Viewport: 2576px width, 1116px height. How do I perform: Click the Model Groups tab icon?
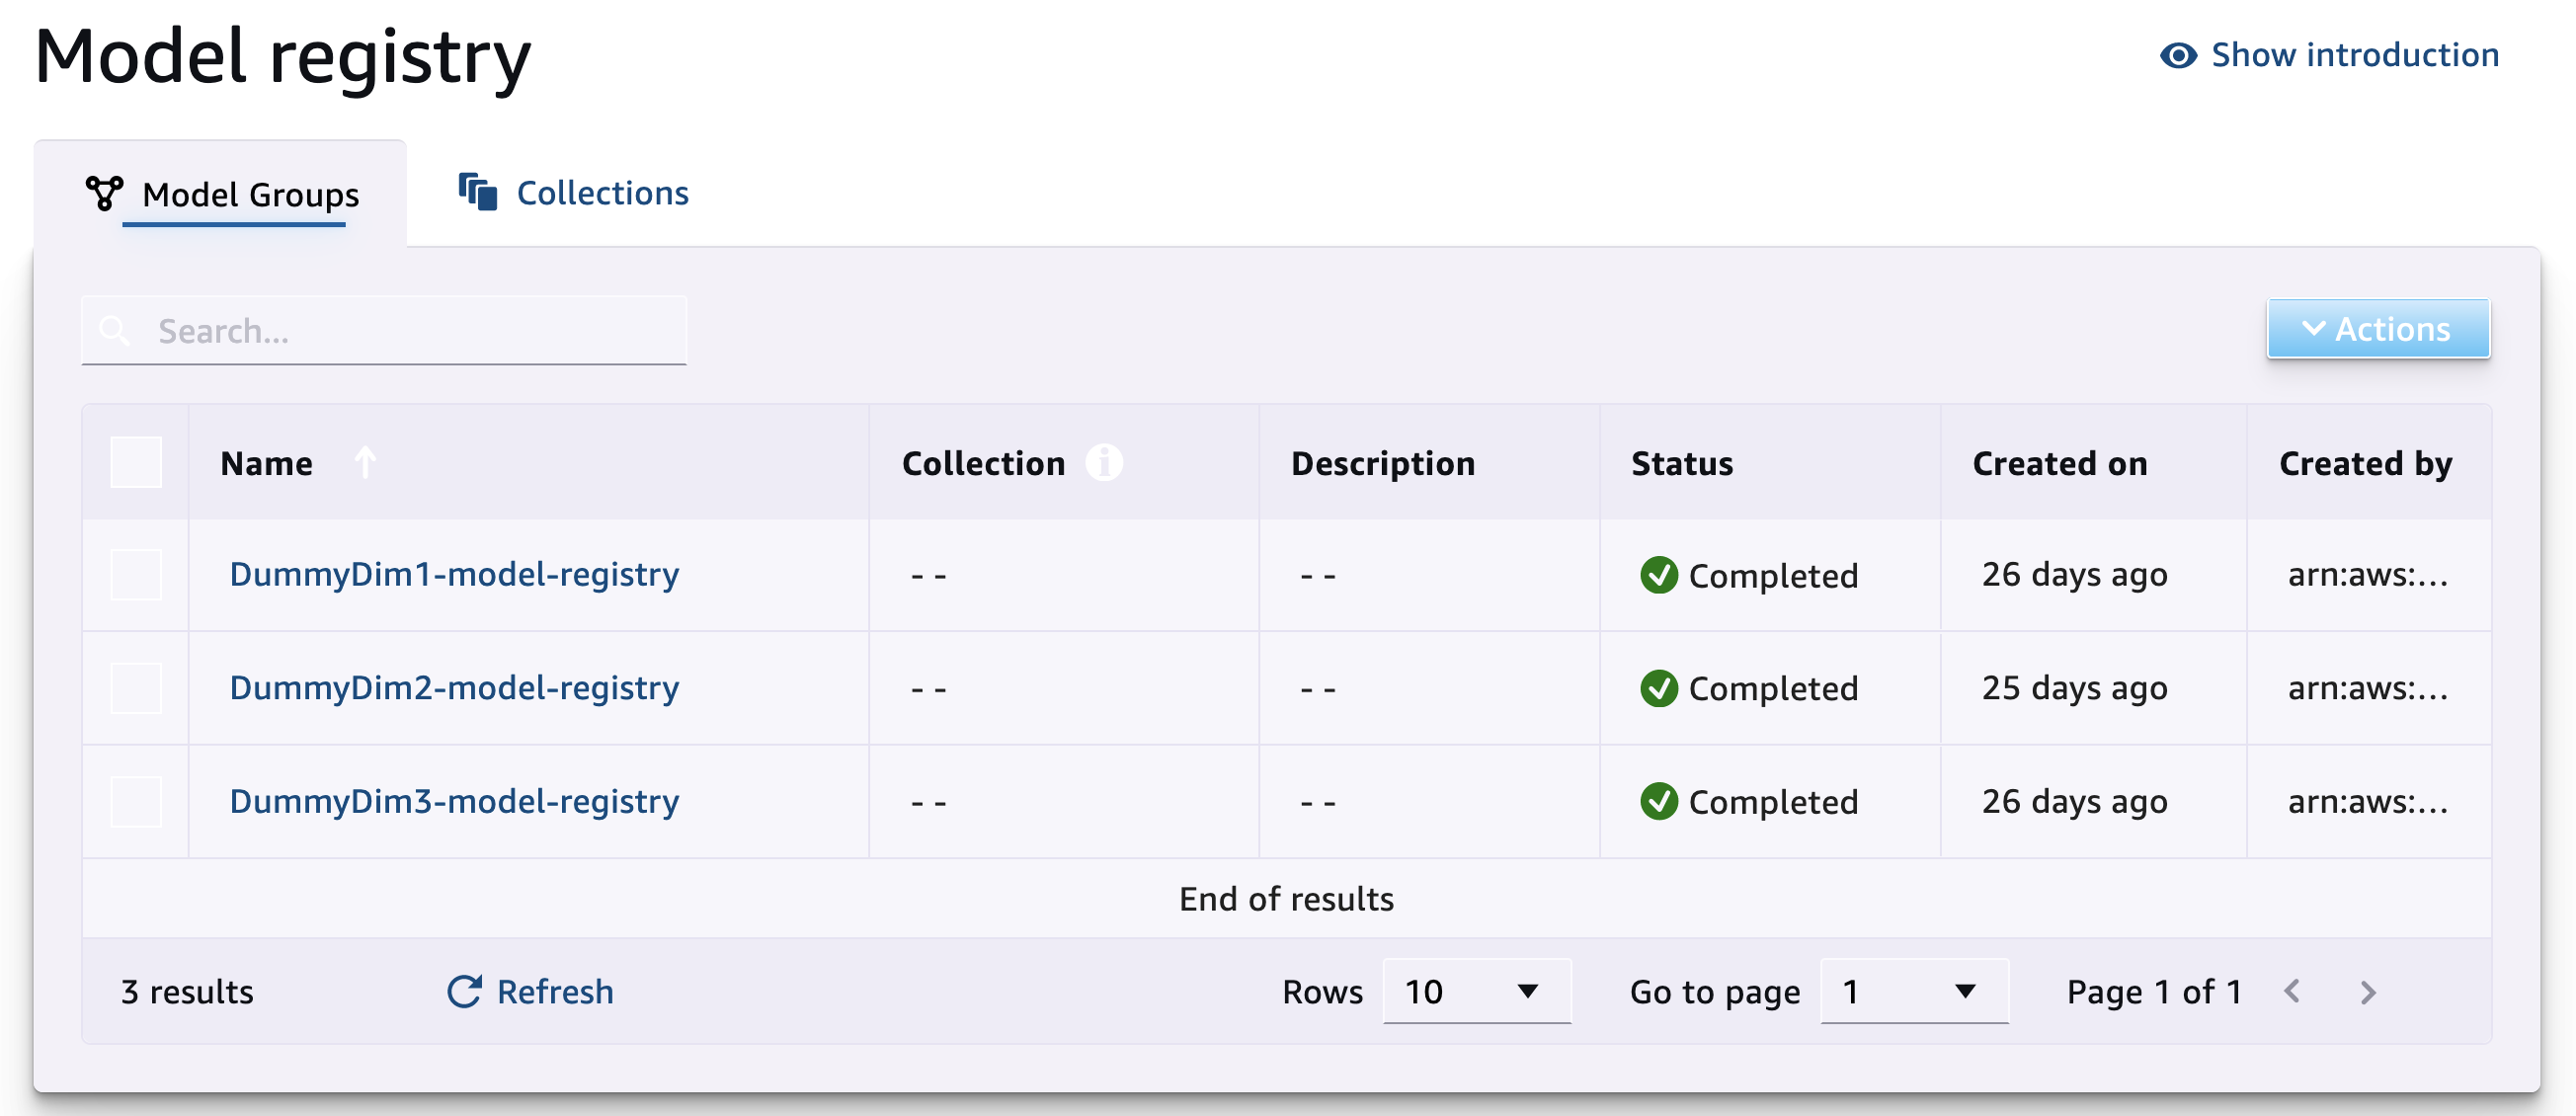click(x=104, y=193)
